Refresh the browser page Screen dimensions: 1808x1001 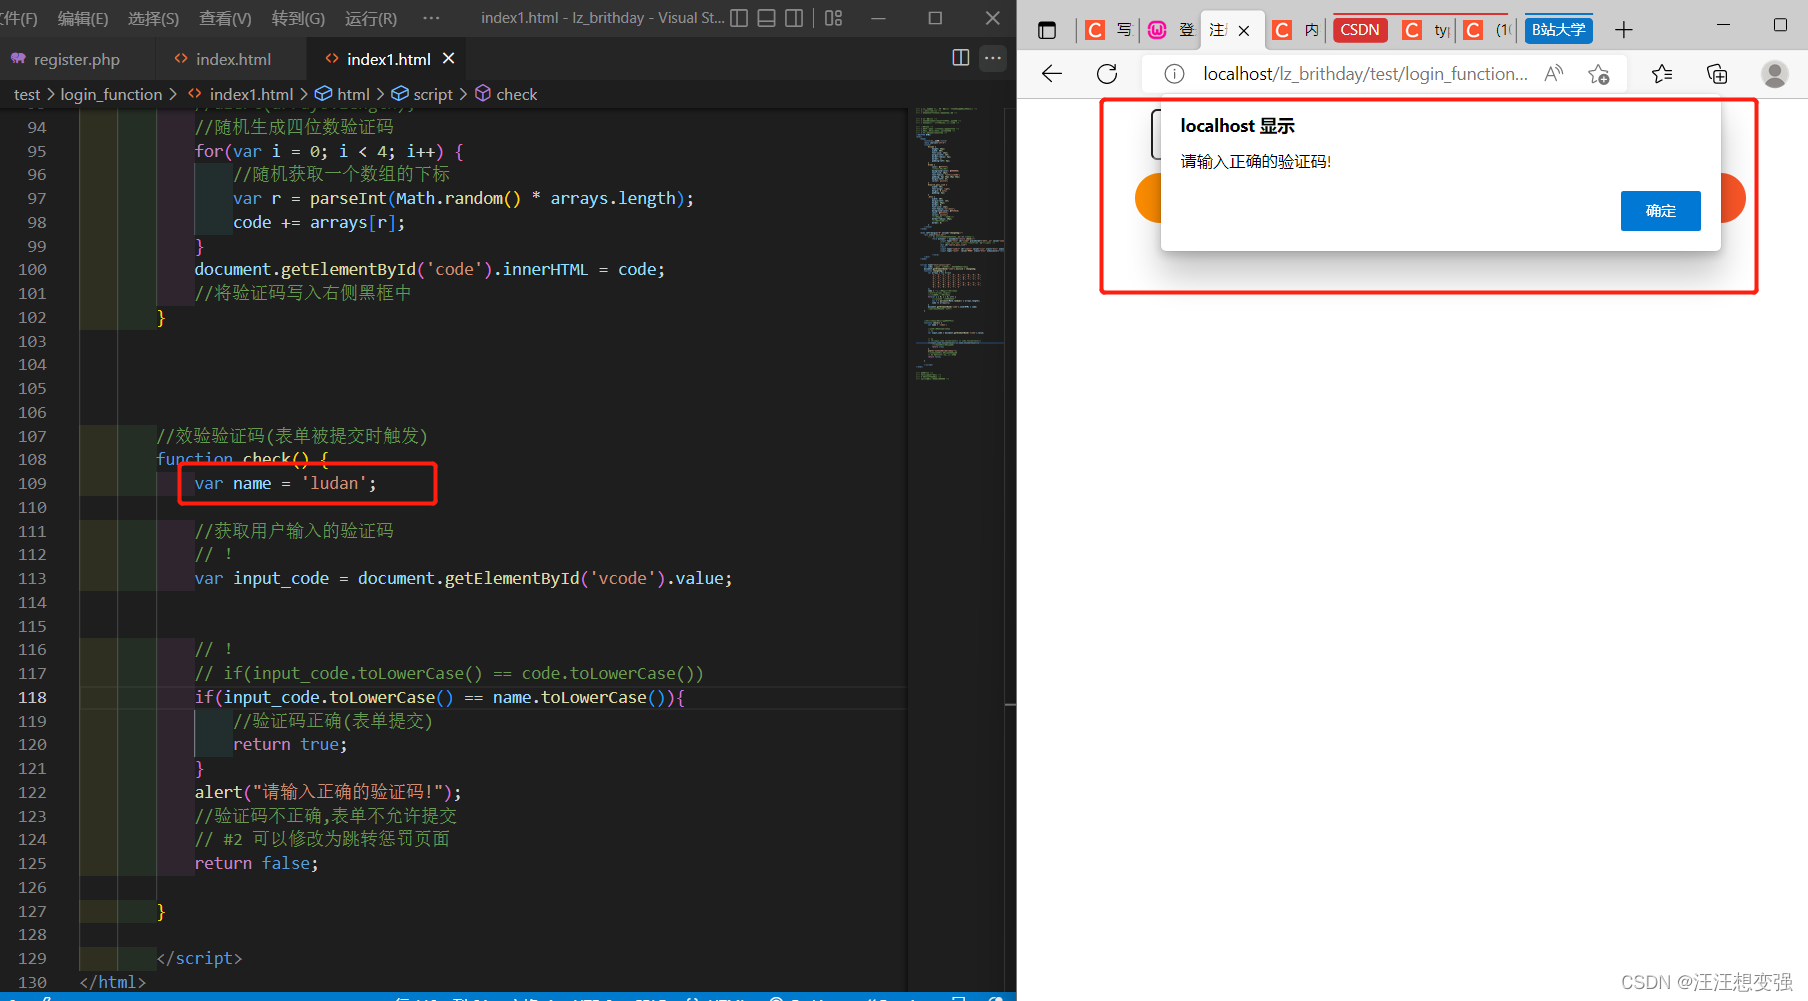point(1107,74)
